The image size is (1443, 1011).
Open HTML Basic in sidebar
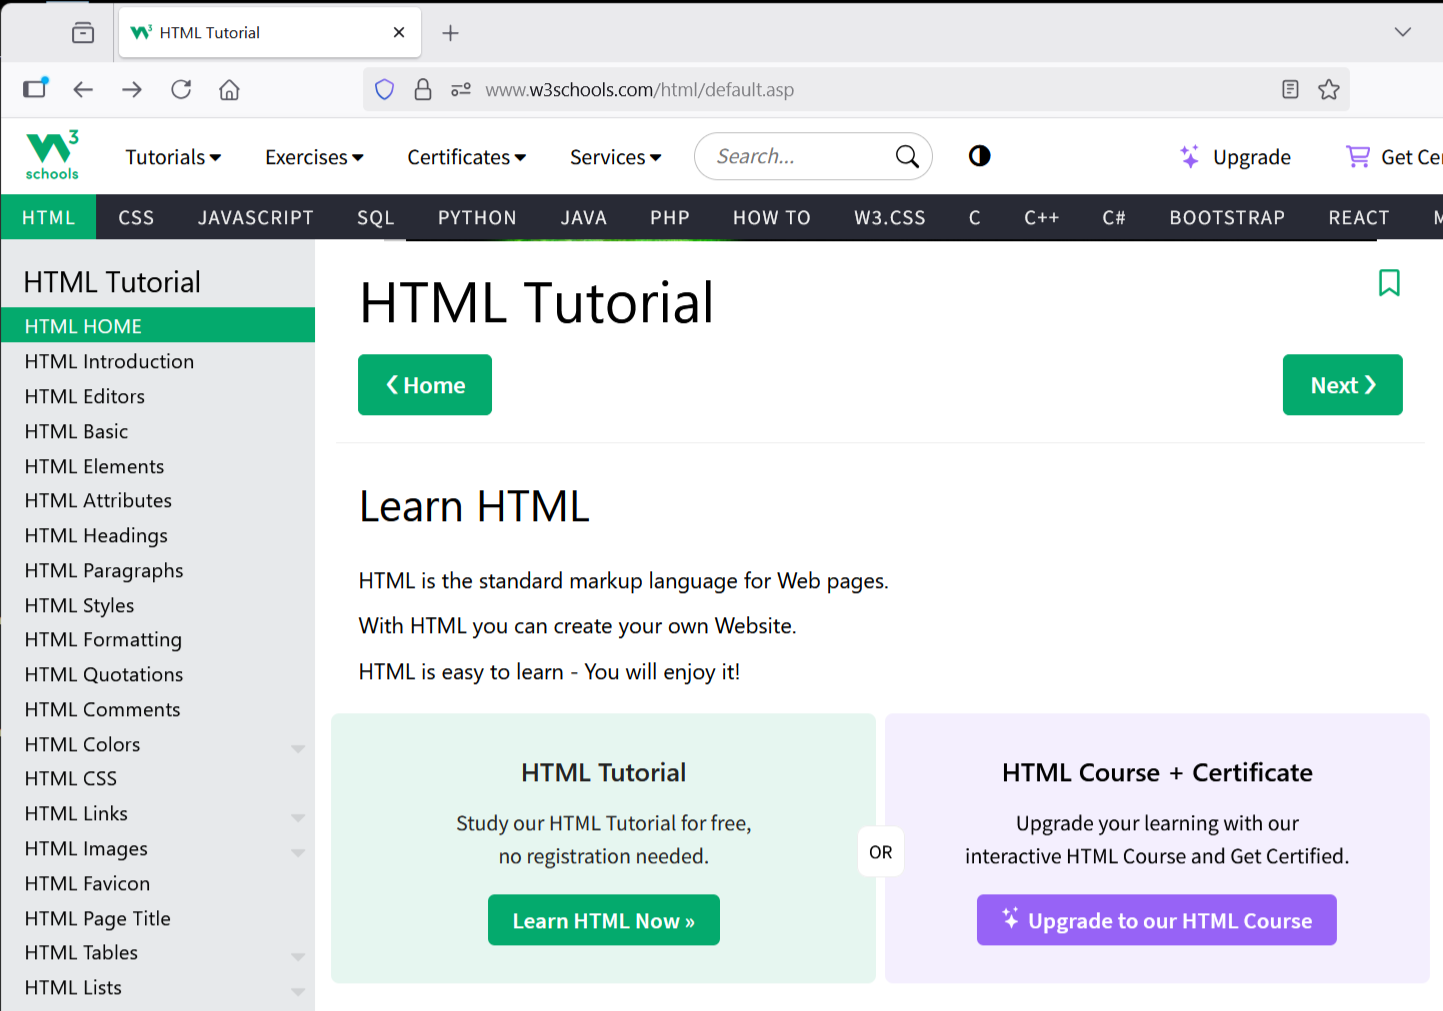click(157, 431)
